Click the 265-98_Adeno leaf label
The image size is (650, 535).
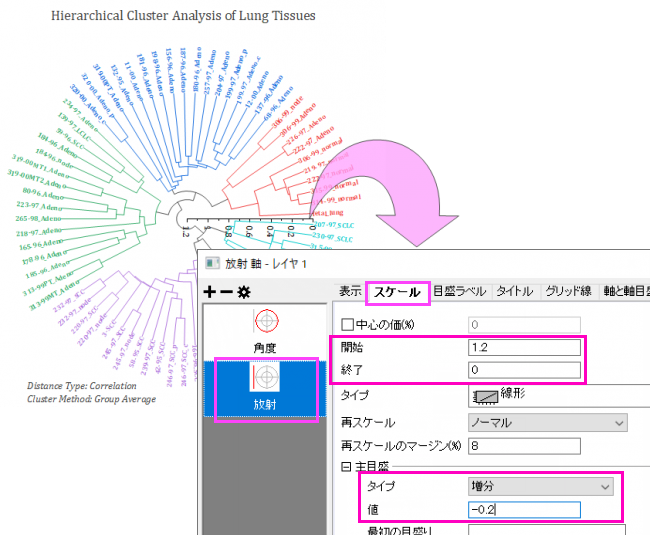[38, 218]
